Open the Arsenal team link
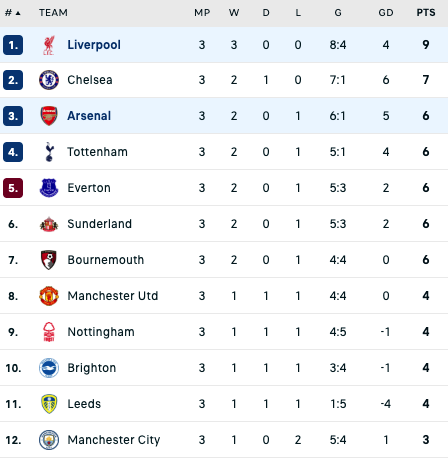Screen dimensions: 448x460 click(89, 116)
